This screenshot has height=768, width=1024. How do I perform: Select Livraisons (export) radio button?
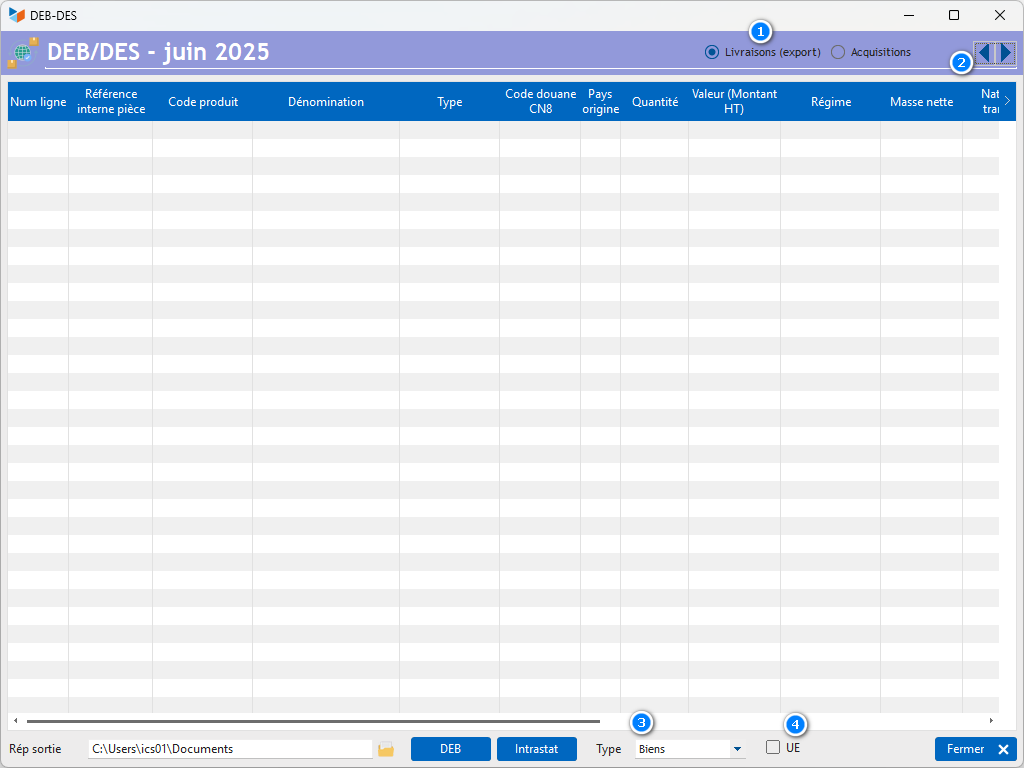pos(712,52)
